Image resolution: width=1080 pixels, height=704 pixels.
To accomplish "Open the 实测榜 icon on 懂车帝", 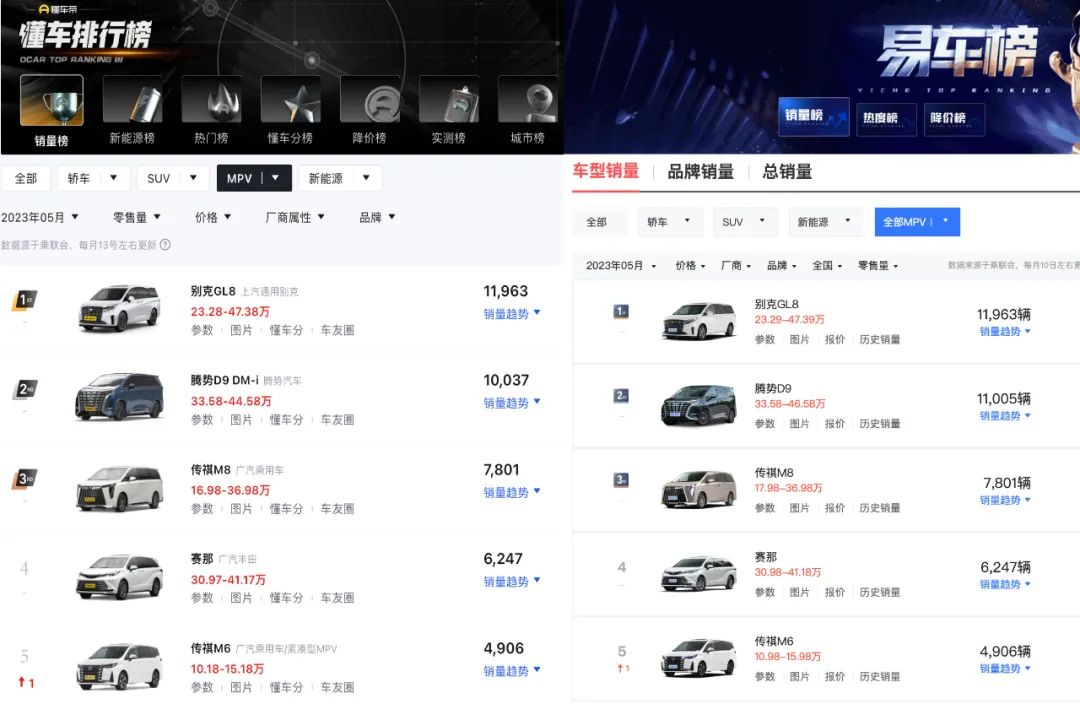I will tap(448, 101).
